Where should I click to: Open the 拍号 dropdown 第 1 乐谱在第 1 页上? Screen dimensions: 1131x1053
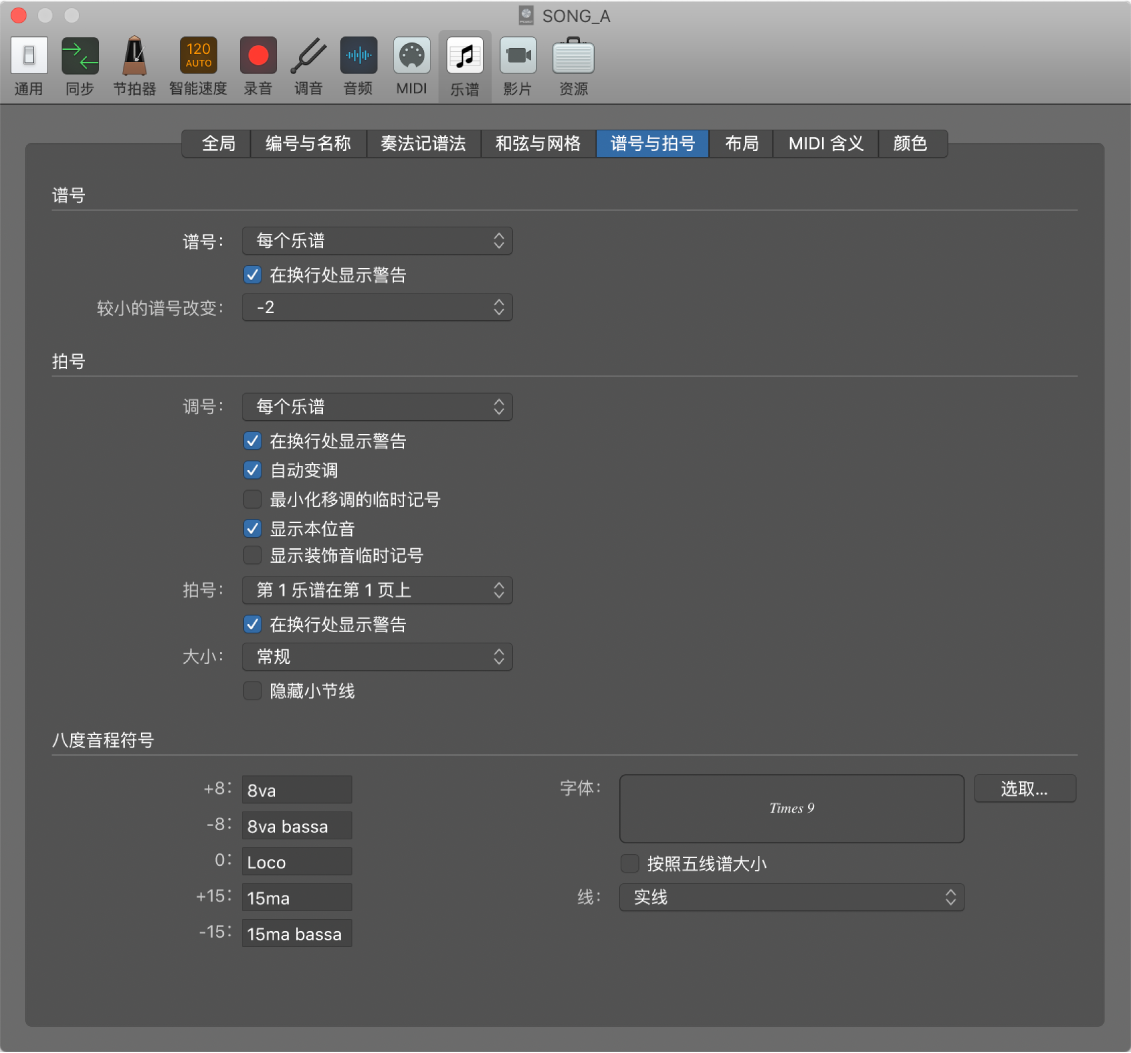point(377,590)
